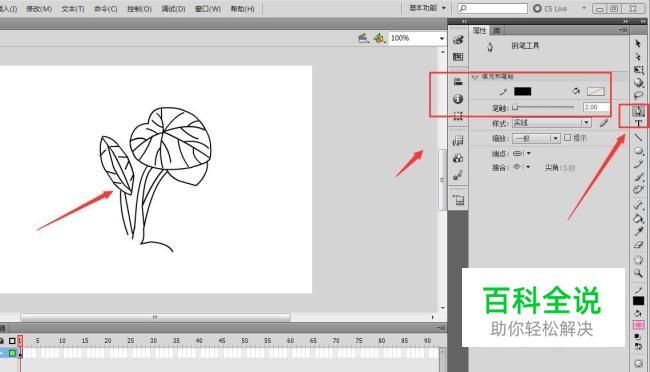The width and height of the screenshot is (650, 372).
Task: Click the Black and White colors icon
Action: click(638, 337)
